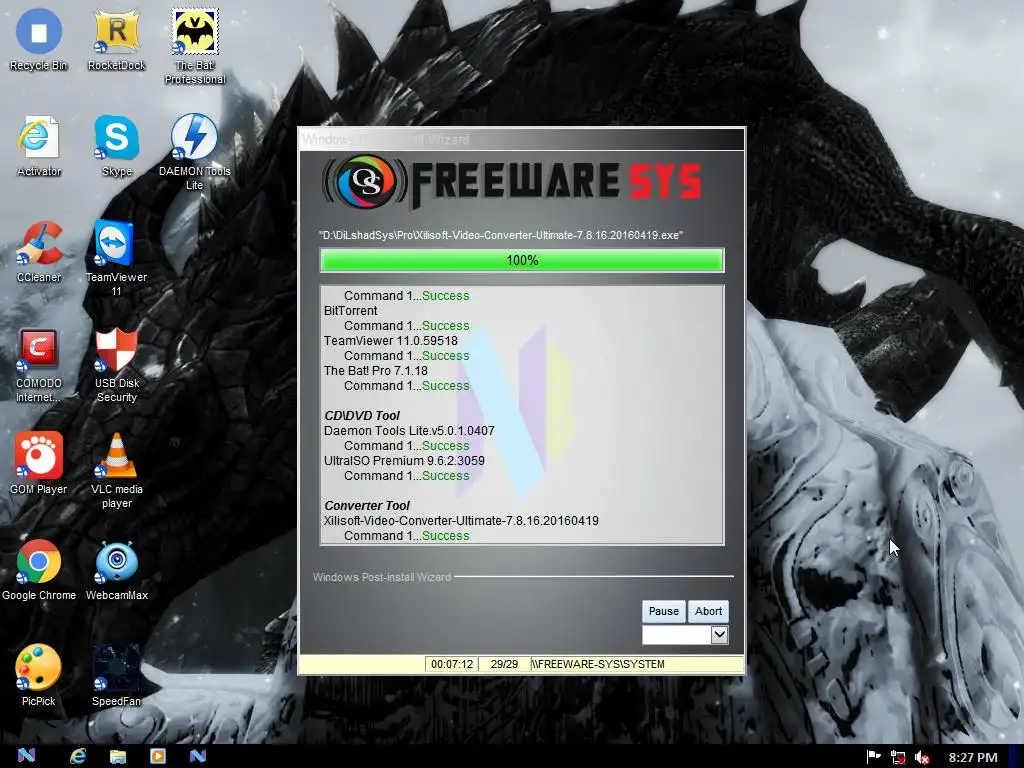Open TeamViewer 11 icon
1024x768 pixels.
coord(116,258)
